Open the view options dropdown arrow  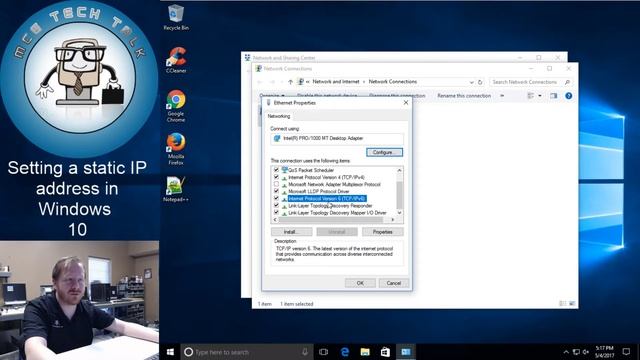540,96
